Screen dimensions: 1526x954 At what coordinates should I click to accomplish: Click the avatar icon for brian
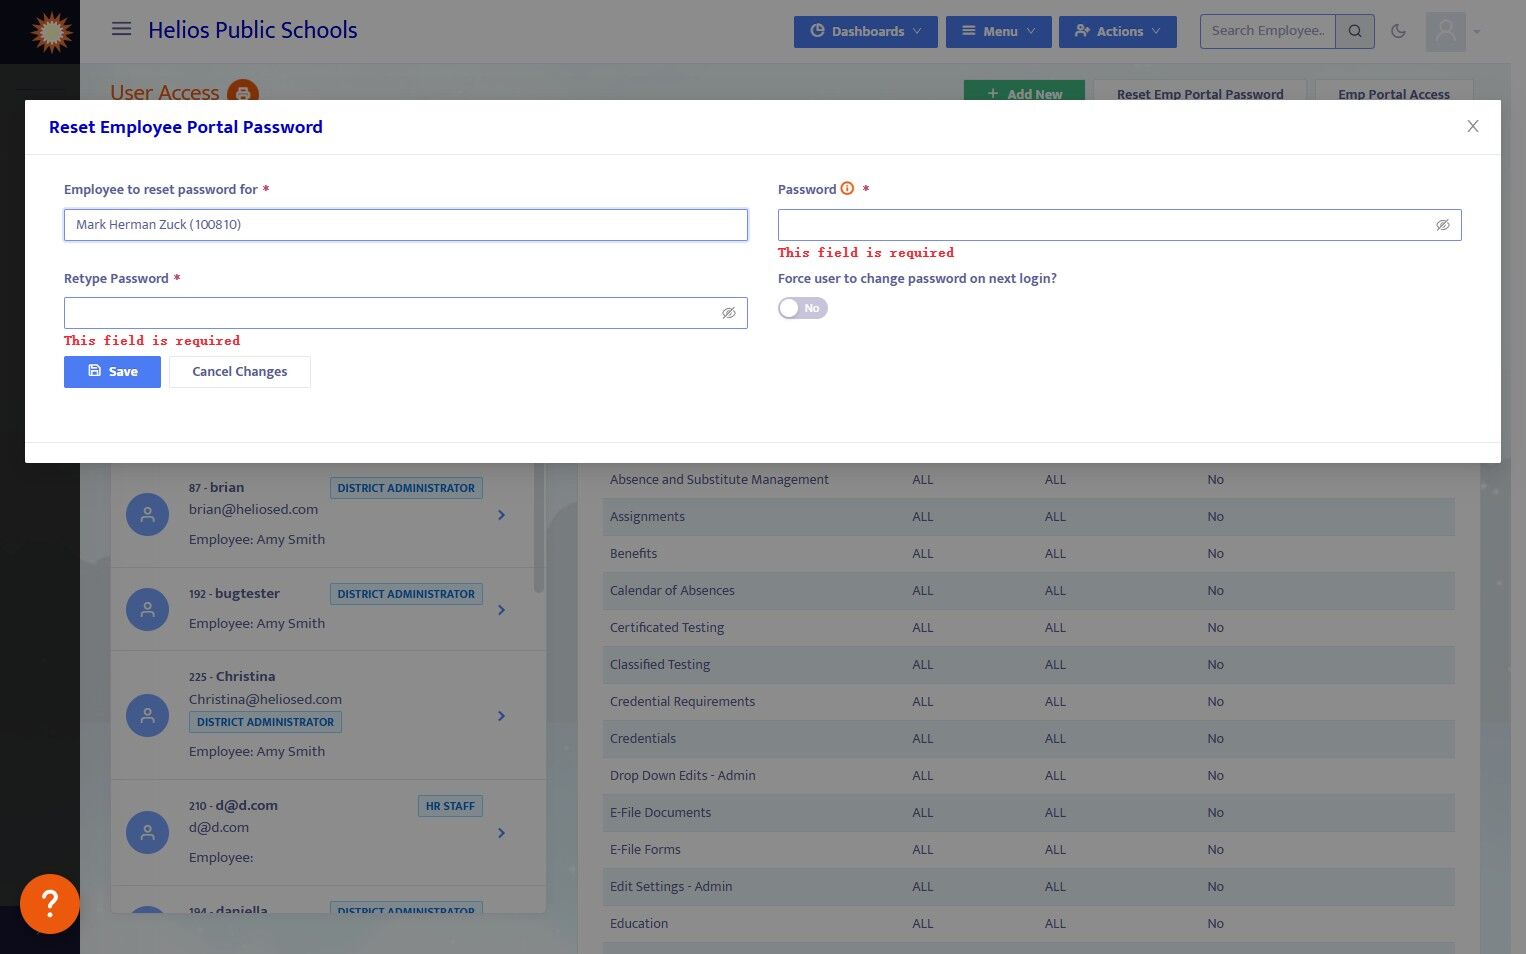[147, 514]
